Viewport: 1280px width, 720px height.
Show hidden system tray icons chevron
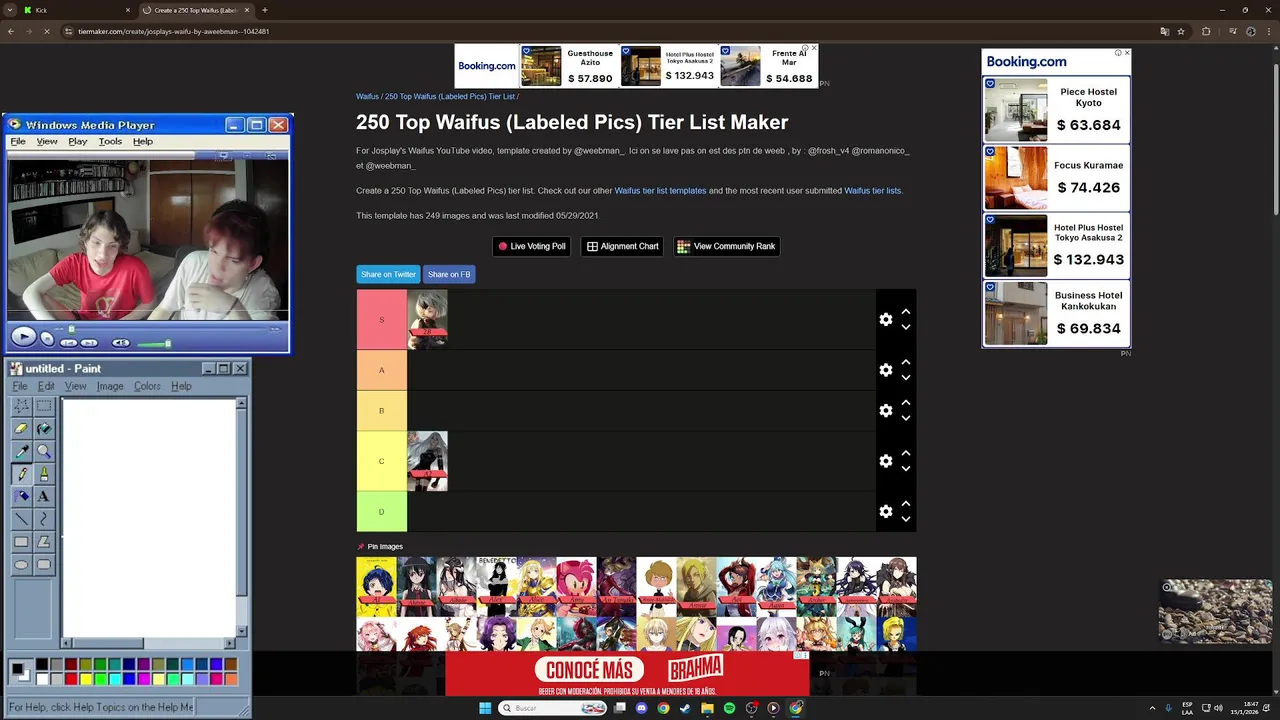point(1152,708)
